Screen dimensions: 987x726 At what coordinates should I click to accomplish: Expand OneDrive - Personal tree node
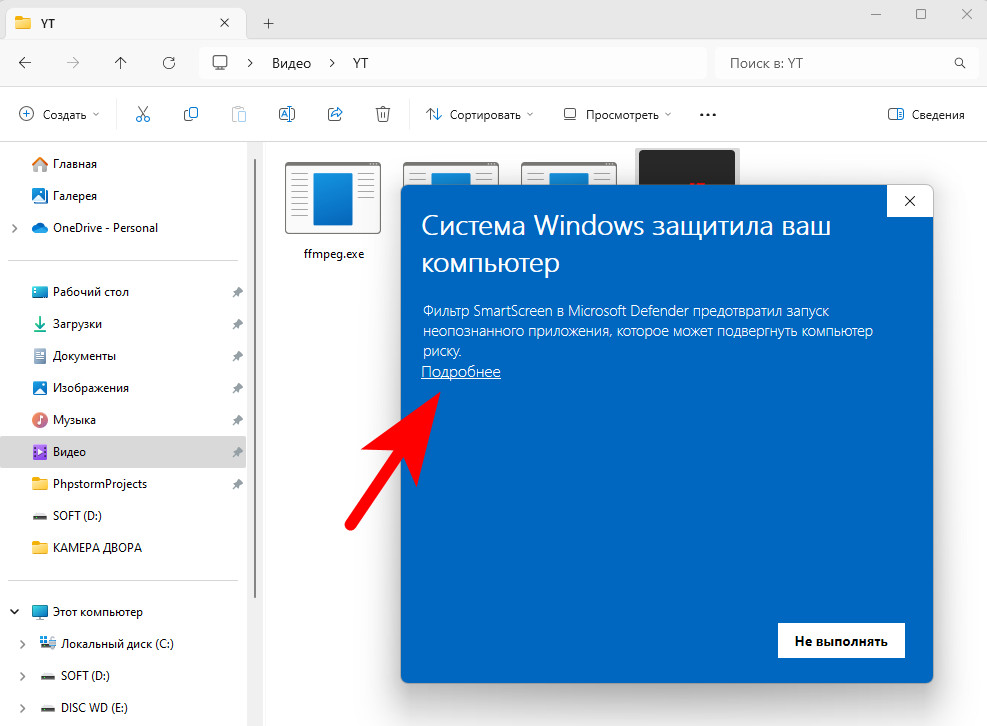14,228
